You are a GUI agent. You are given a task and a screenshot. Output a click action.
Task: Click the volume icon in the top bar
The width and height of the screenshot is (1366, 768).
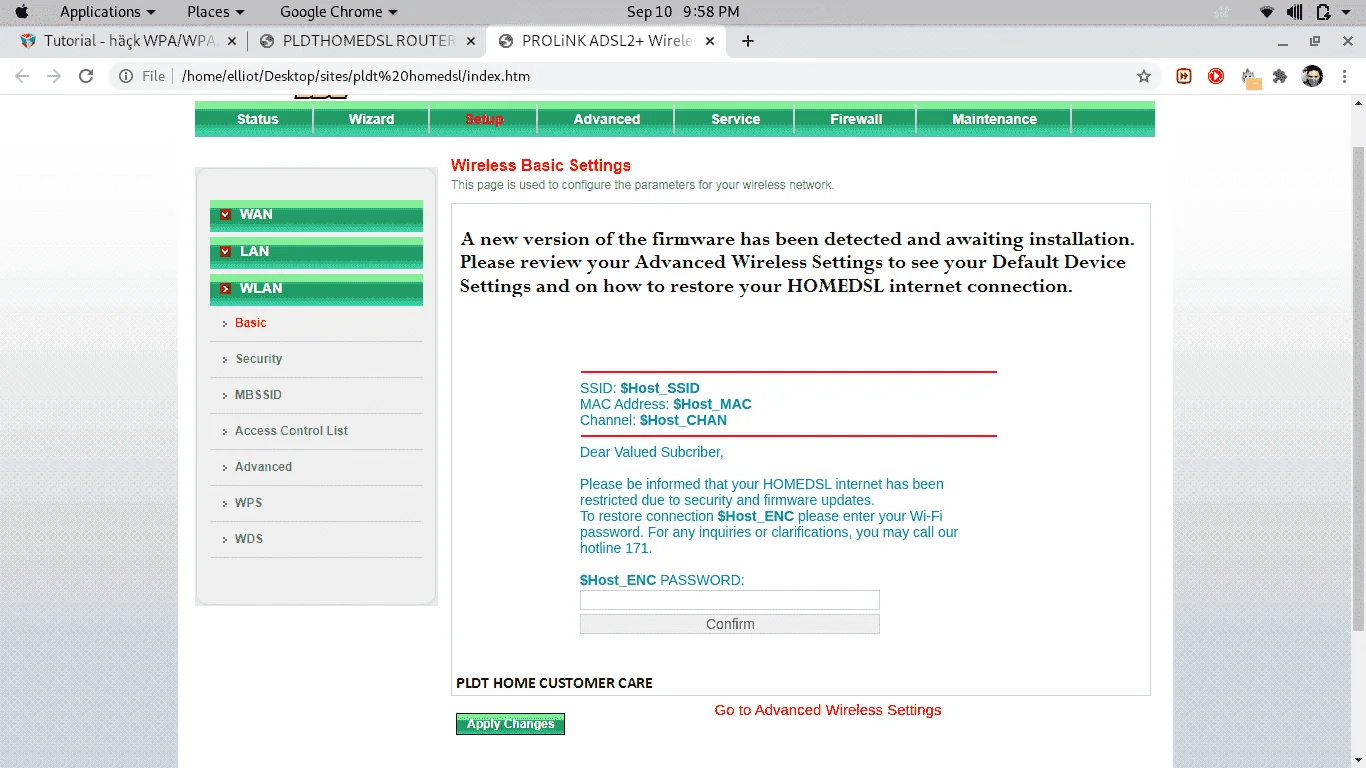coord(1295,12)
